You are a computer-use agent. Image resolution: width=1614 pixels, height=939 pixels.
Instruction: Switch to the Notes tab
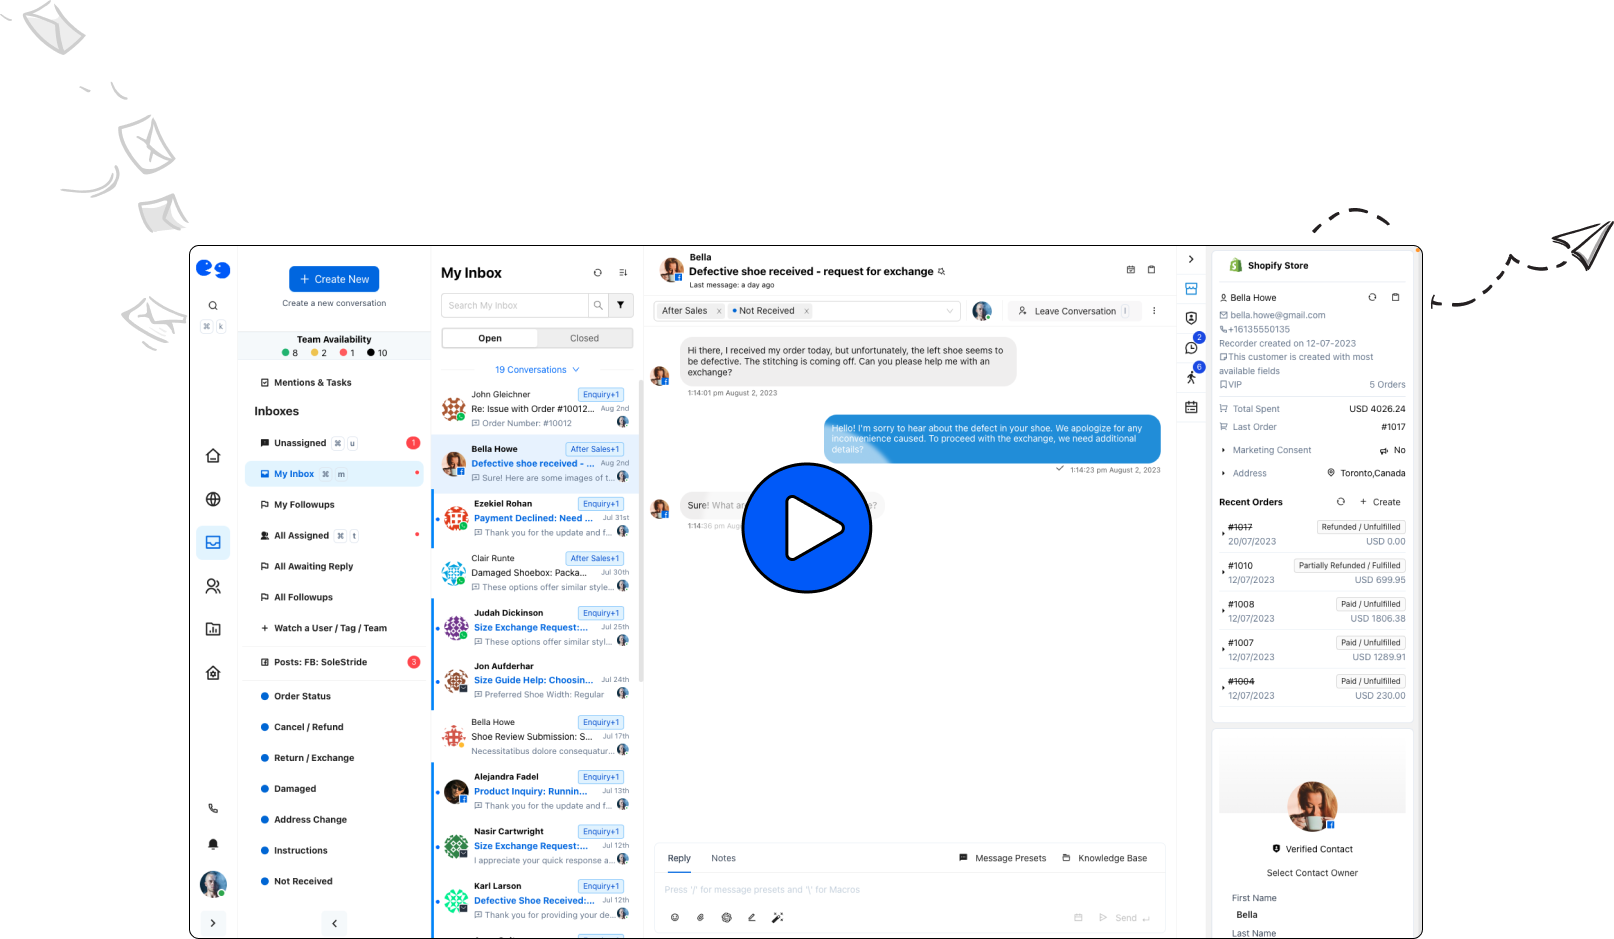point(723,858)
